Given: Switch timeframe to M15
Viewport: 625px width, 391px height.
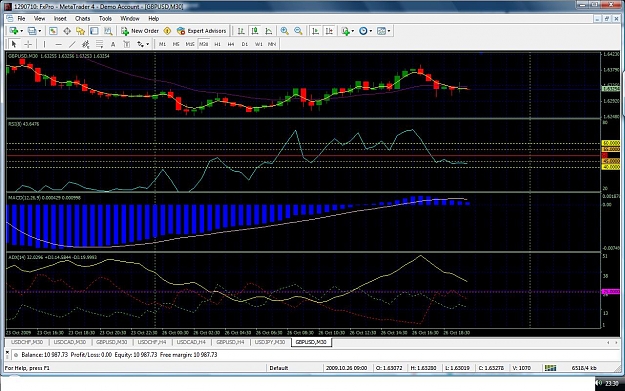Looking at the screenshot, I should click(x=190, y=44).
